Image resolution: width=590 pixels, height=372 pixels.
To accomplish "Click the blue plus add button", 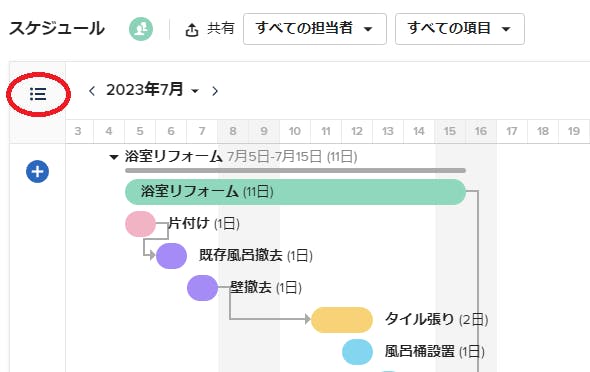I will tap(37, 172).
